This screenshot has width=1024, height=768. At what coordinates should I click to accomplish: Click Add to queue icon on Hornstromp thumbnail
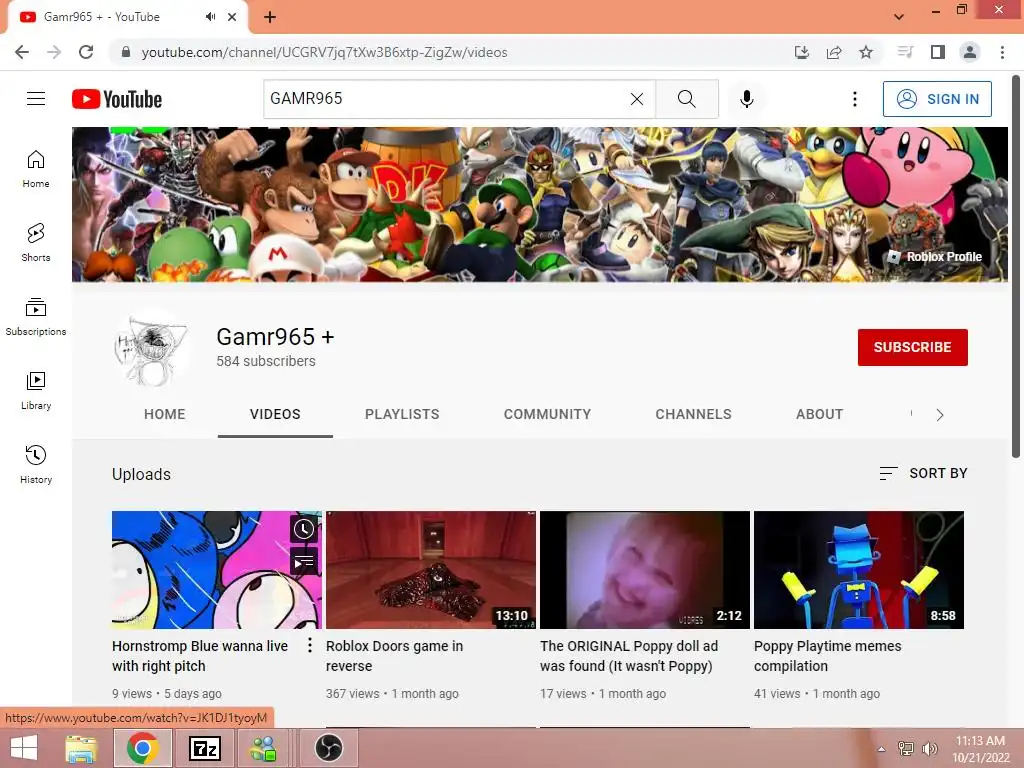(x=304, y=562)
